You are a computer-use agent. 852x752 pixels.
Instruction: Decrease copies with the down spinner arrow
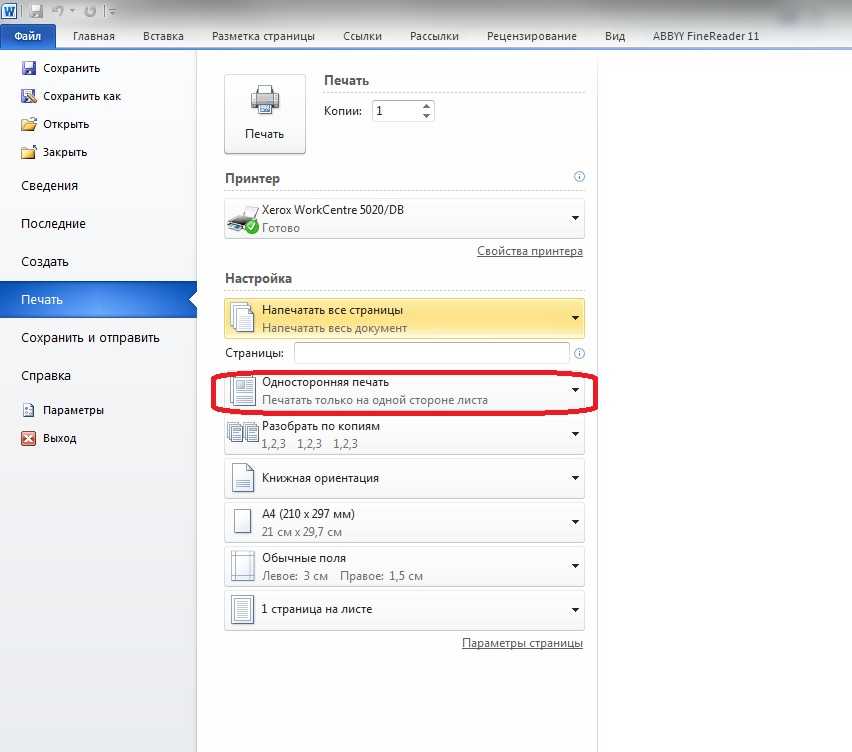pyautogui.click(x=427, y=115)
